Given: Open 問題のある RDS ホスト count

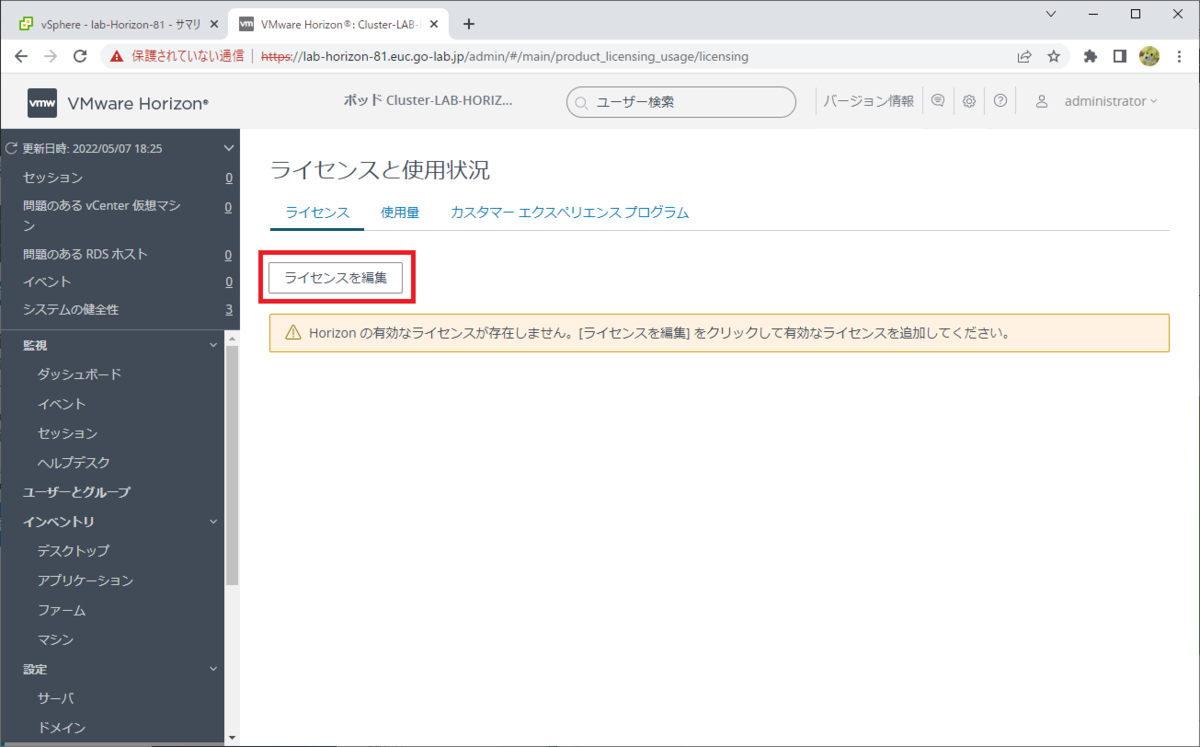Looking at the screenshot, I should (x=228, y=254).
